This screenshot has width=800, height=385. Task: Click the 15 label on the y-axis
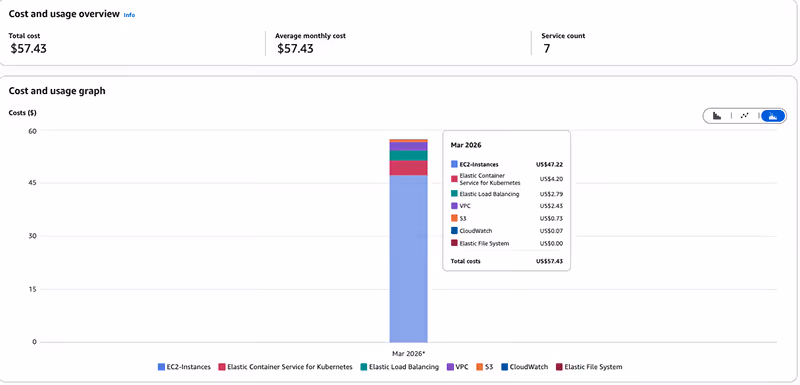34,289
